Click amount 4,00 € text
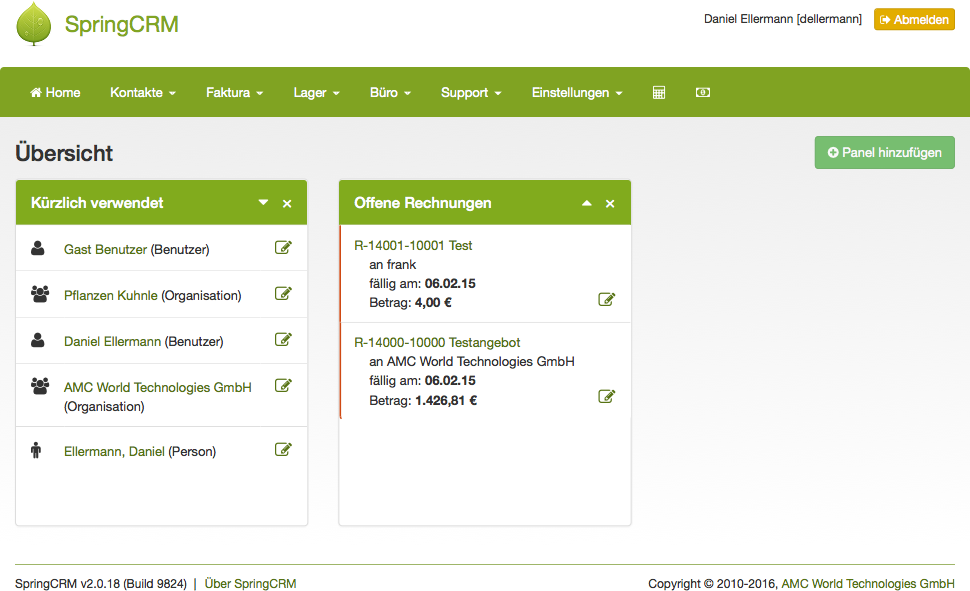Viewport: 970px width, 591px height. (433, 303)
